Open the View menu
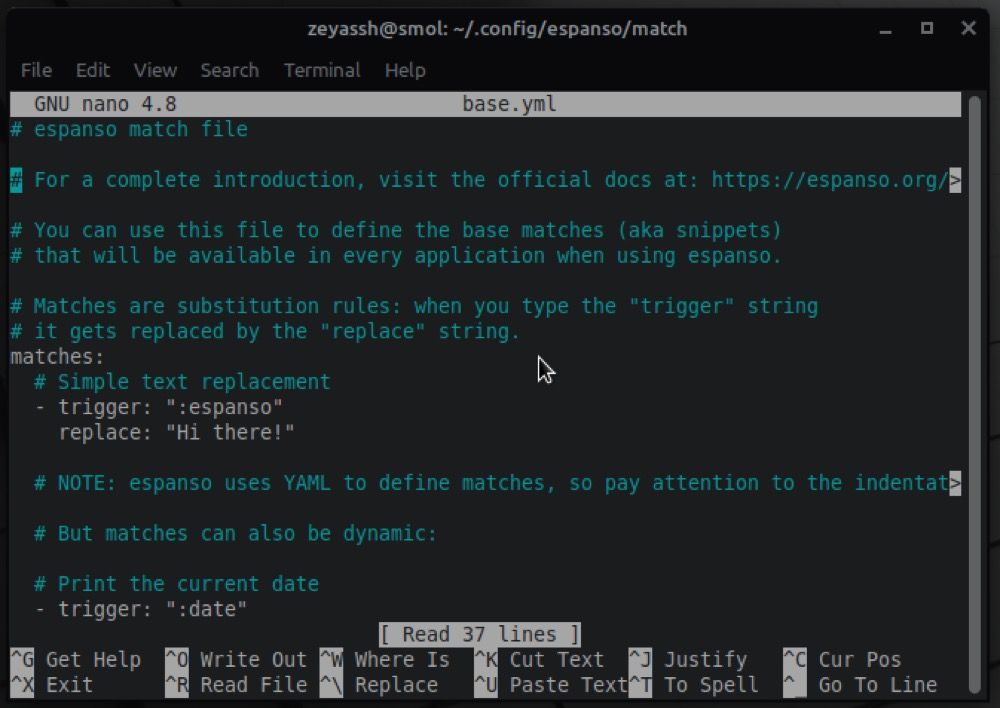Screen dimensions: 1000x708 pyautogui.click(x=156, y=70)
